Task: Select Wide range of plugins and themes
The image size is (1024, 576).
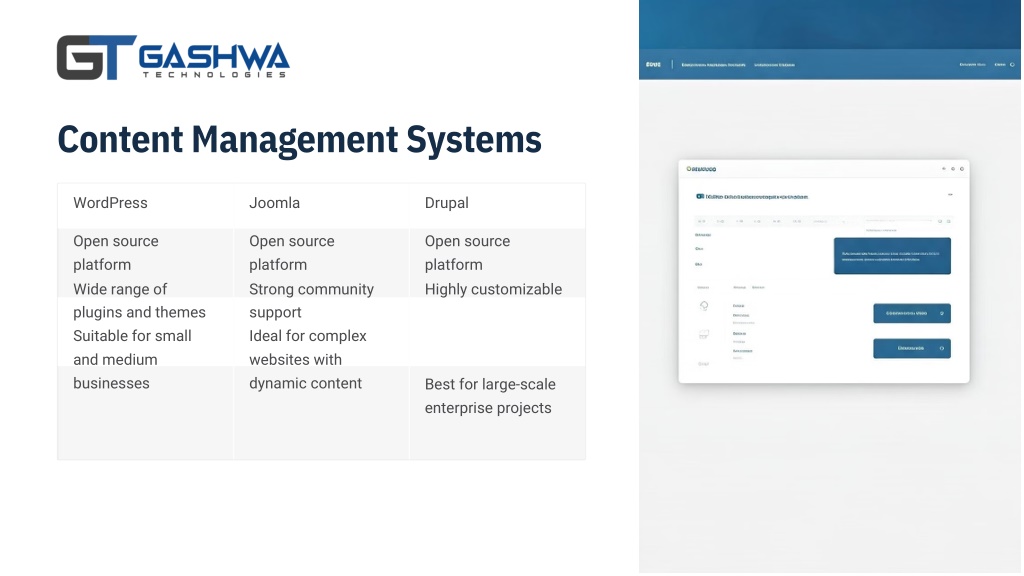Action: pyautogui.click(x=139, y=300)
